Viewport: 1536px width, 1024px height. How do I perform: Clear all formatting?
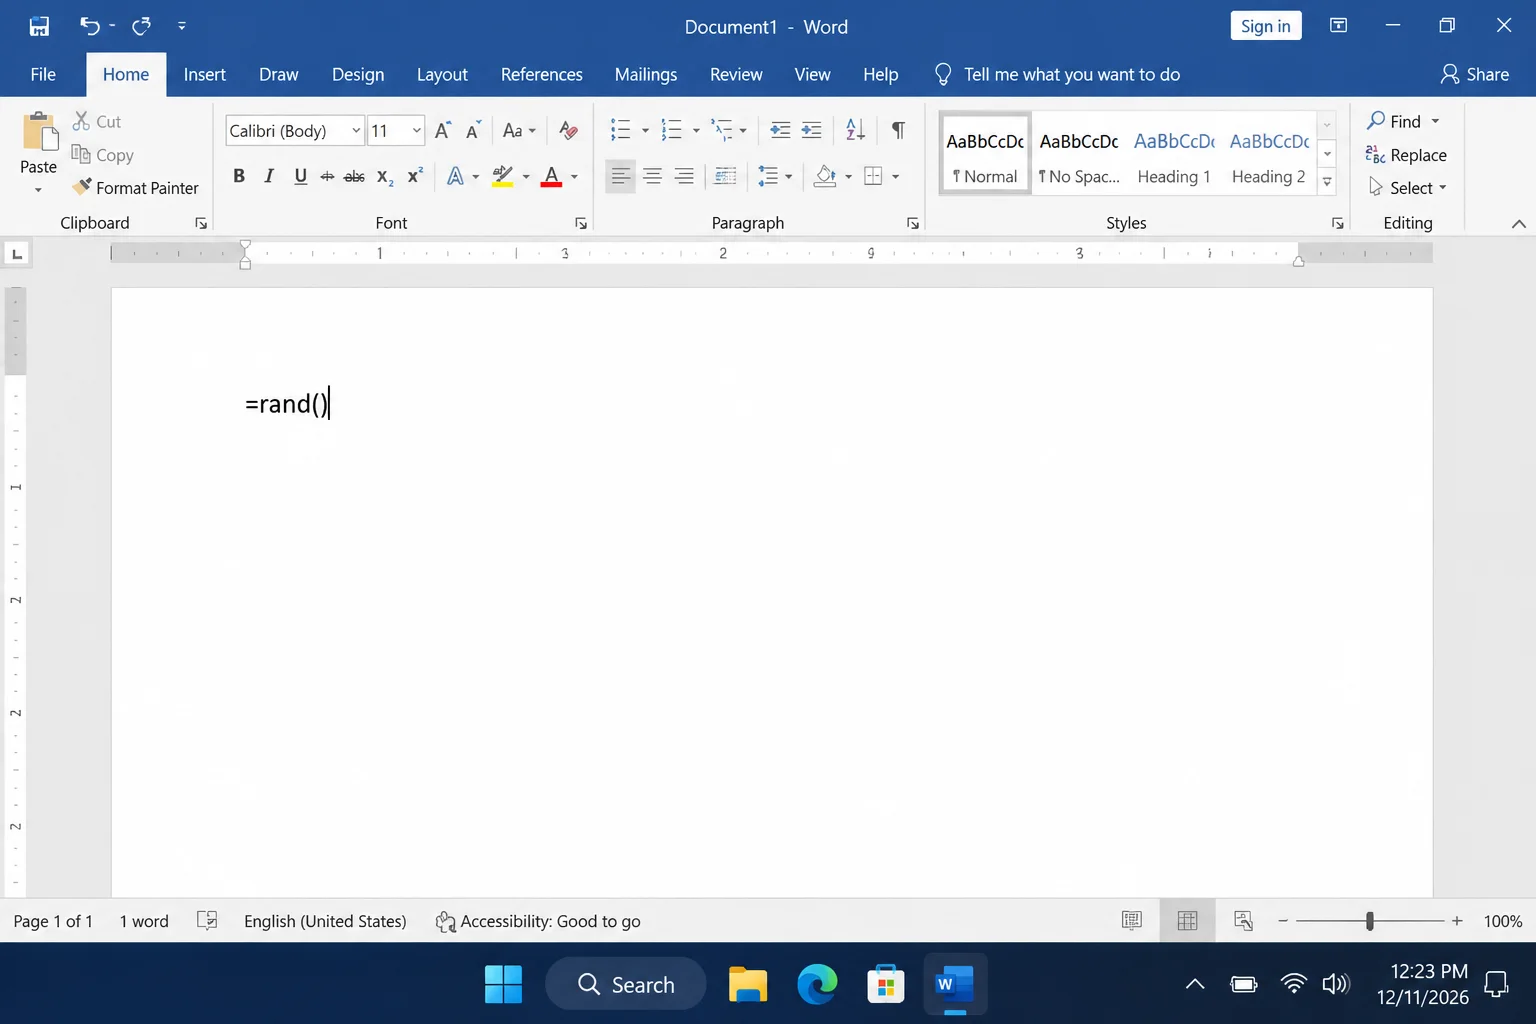tap(568, 131)
